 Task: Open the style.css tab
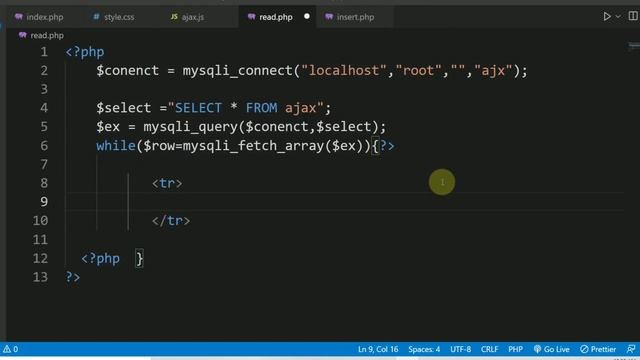[x=113, y=17]
